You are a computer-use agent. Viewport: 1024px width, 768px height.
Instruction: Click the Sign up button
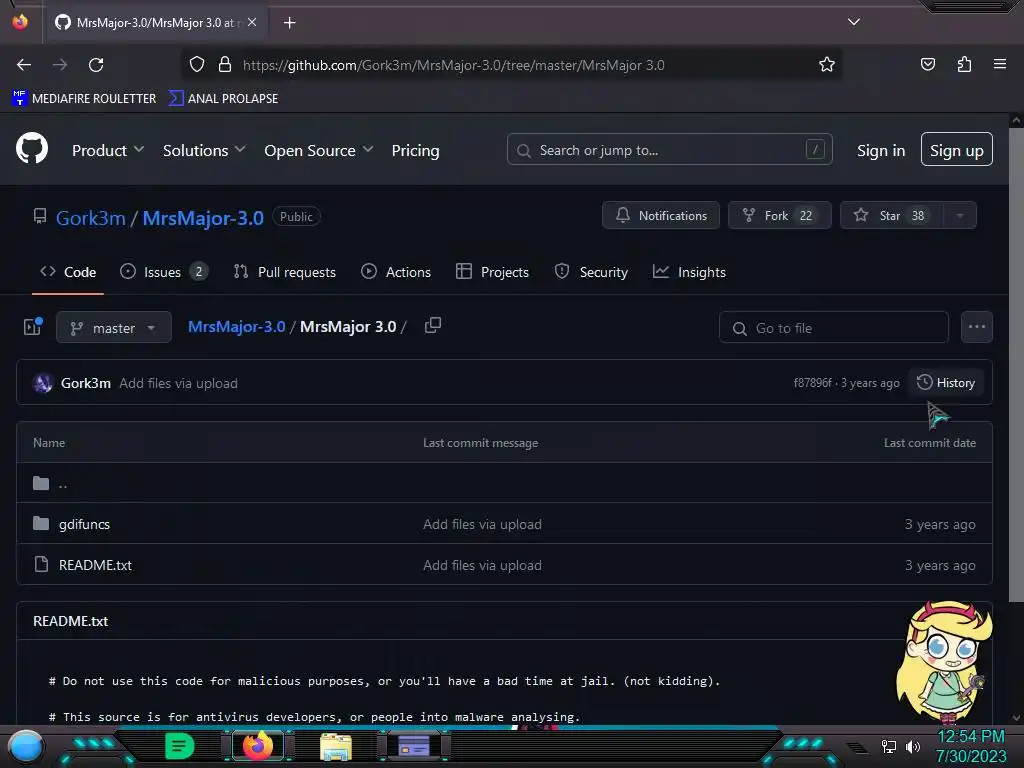(x=956, y=150)
